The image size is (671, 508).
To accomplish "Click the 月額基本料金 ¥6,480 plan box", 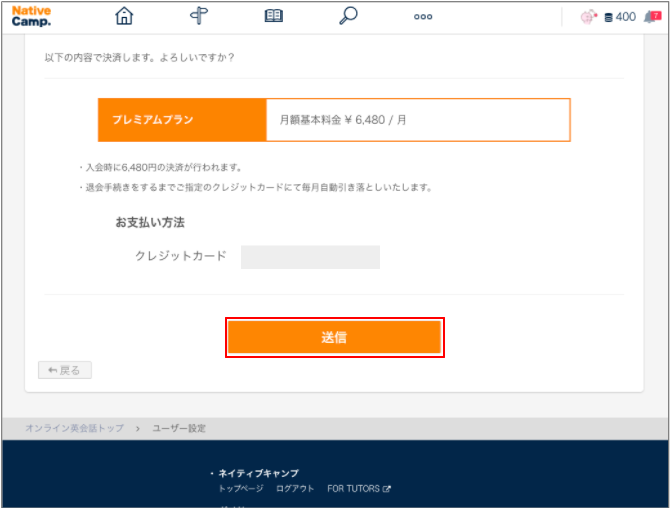I will (418, 120).
